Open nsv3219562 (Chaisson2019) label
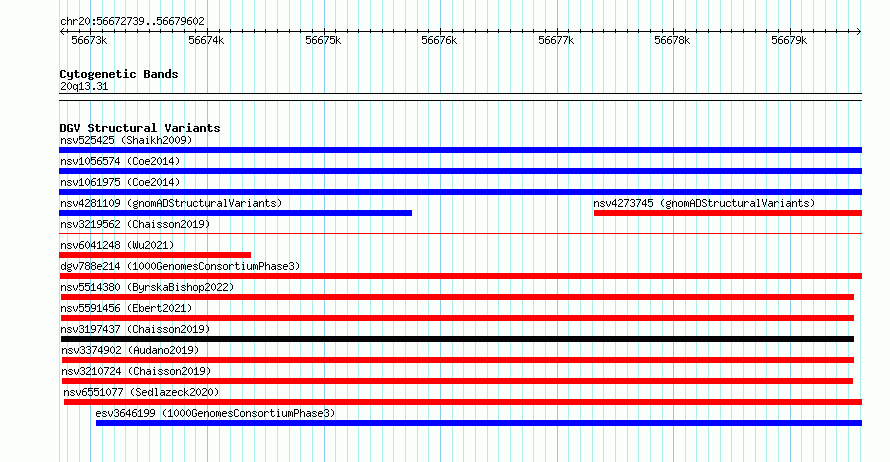 tap(135, 224)
